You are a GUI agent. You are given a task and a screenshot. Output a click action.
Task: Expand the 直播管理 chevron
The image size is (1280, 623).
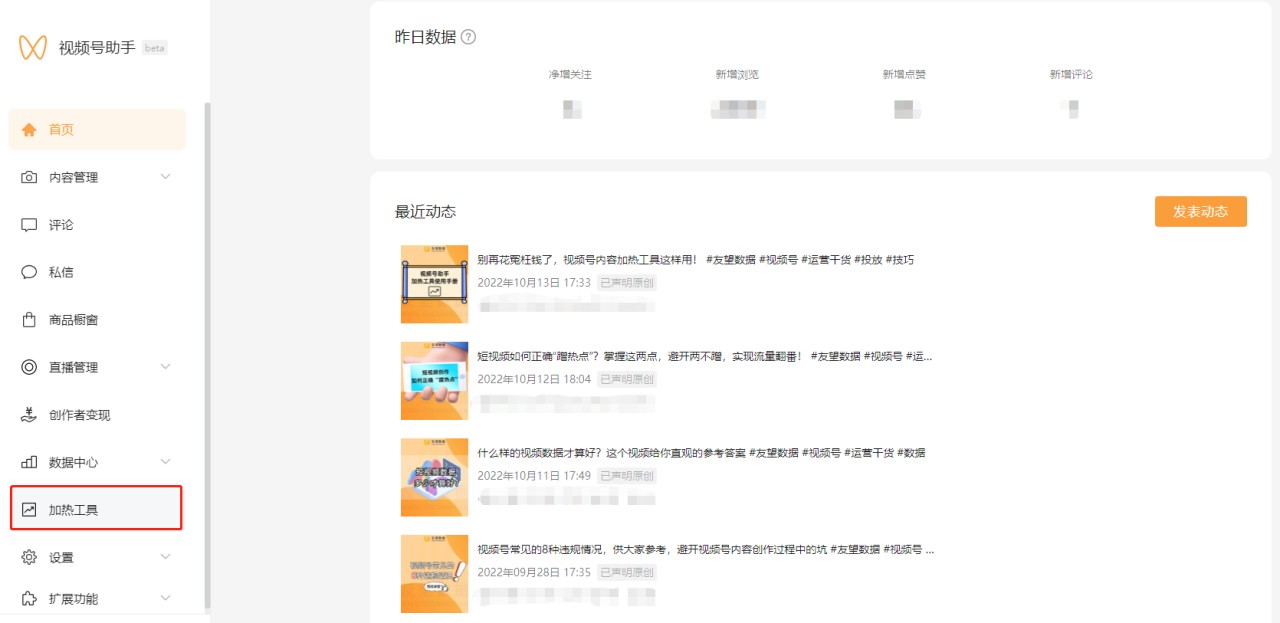[166, 367]
